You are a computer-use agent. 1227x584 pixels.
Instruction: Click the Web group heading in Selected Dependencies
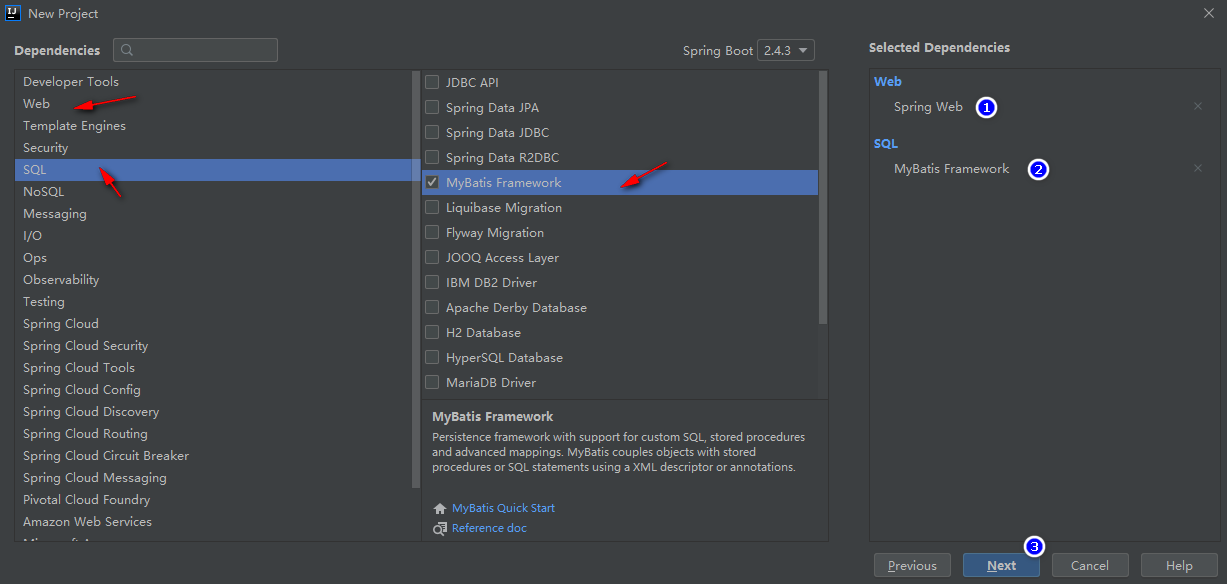click(888, 82)
